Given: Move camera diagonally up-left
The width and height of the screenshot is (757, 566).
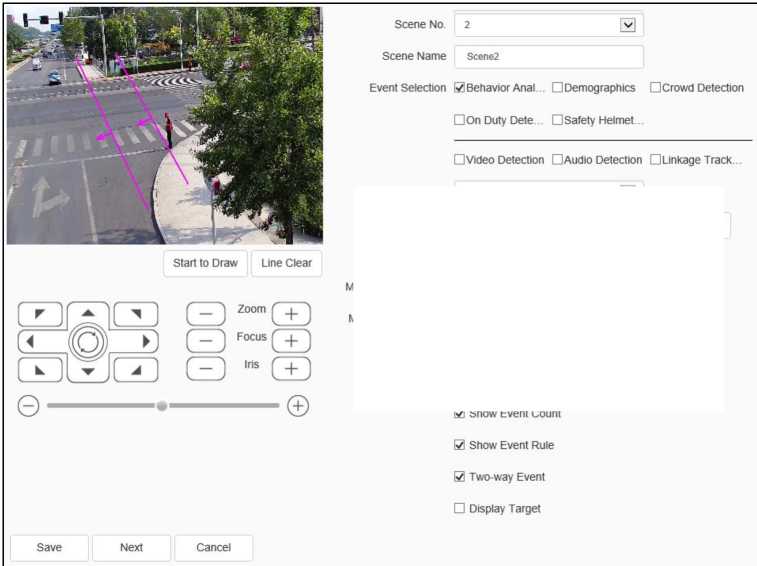Looking at the screenshot, I should (40, 314).
